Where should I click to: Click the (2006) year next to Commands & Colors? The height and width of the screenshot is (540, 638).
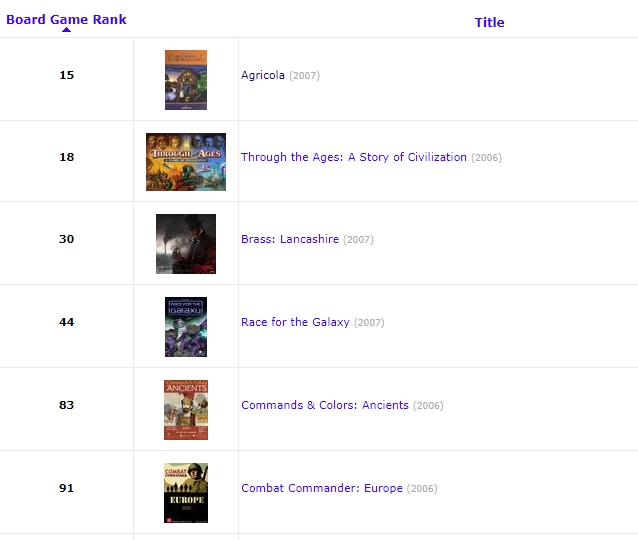(x=428, y=405)
